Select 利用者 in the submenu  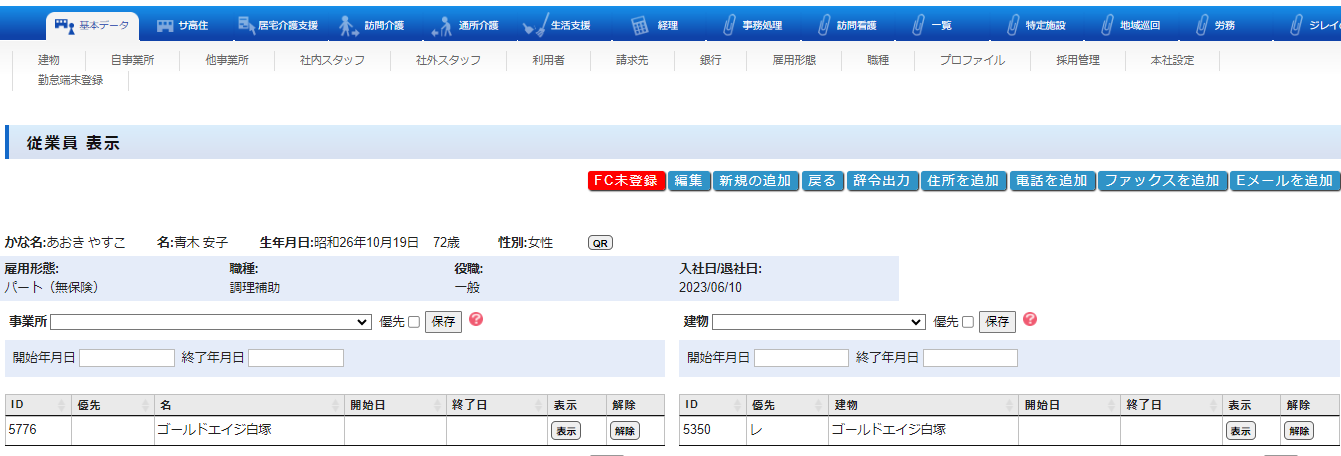click(x=549, y=60)
